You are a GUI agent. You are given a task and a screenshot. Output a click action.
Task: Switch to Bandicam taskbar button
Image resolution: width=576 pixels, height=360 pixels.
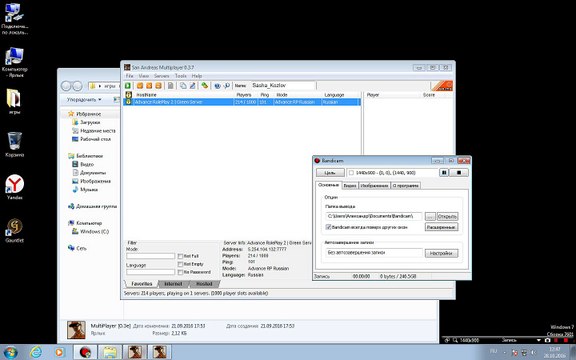(85, 353)
